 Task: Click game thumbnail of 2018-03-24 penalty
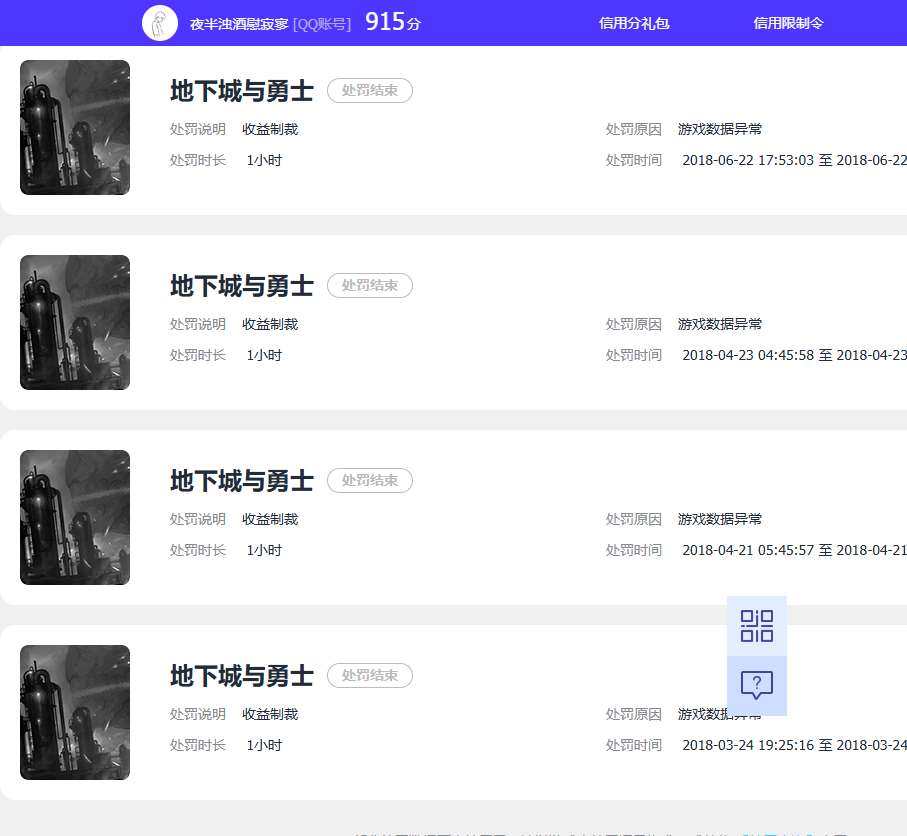click(x=75, y=712)
